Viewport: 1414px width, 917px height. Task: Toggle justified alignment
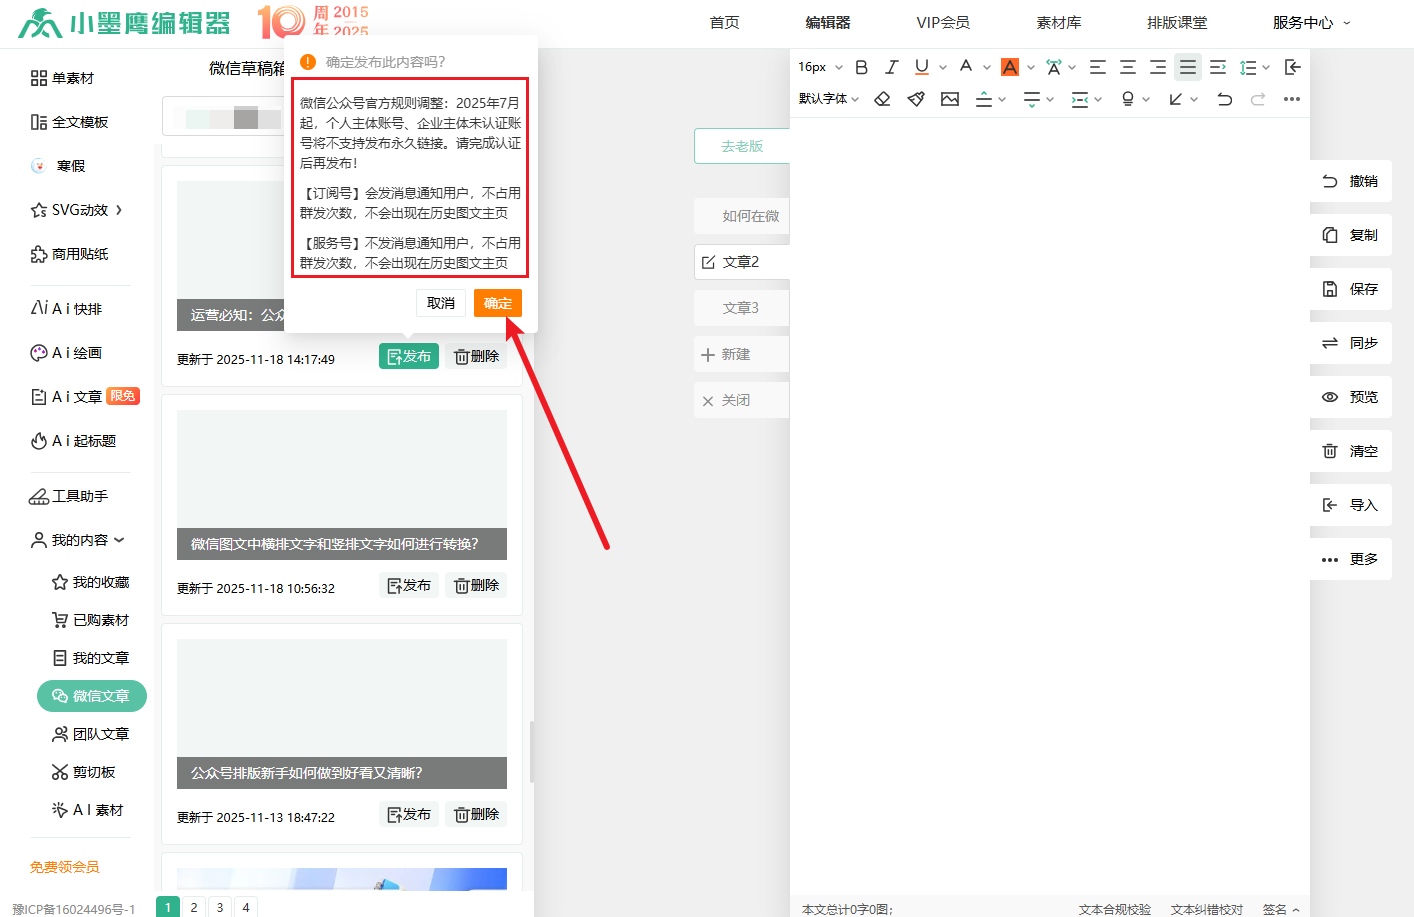(1188, 67)
